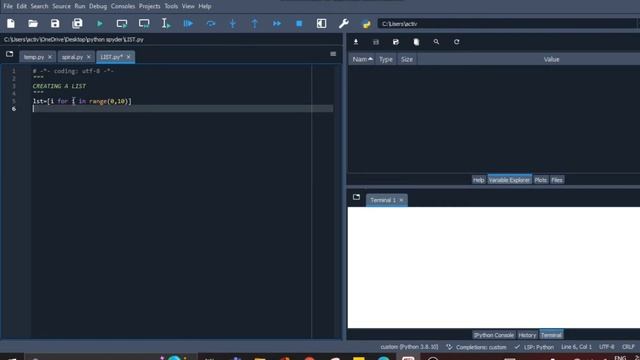
Task: Save all files
Action: [x=77, y=24]
